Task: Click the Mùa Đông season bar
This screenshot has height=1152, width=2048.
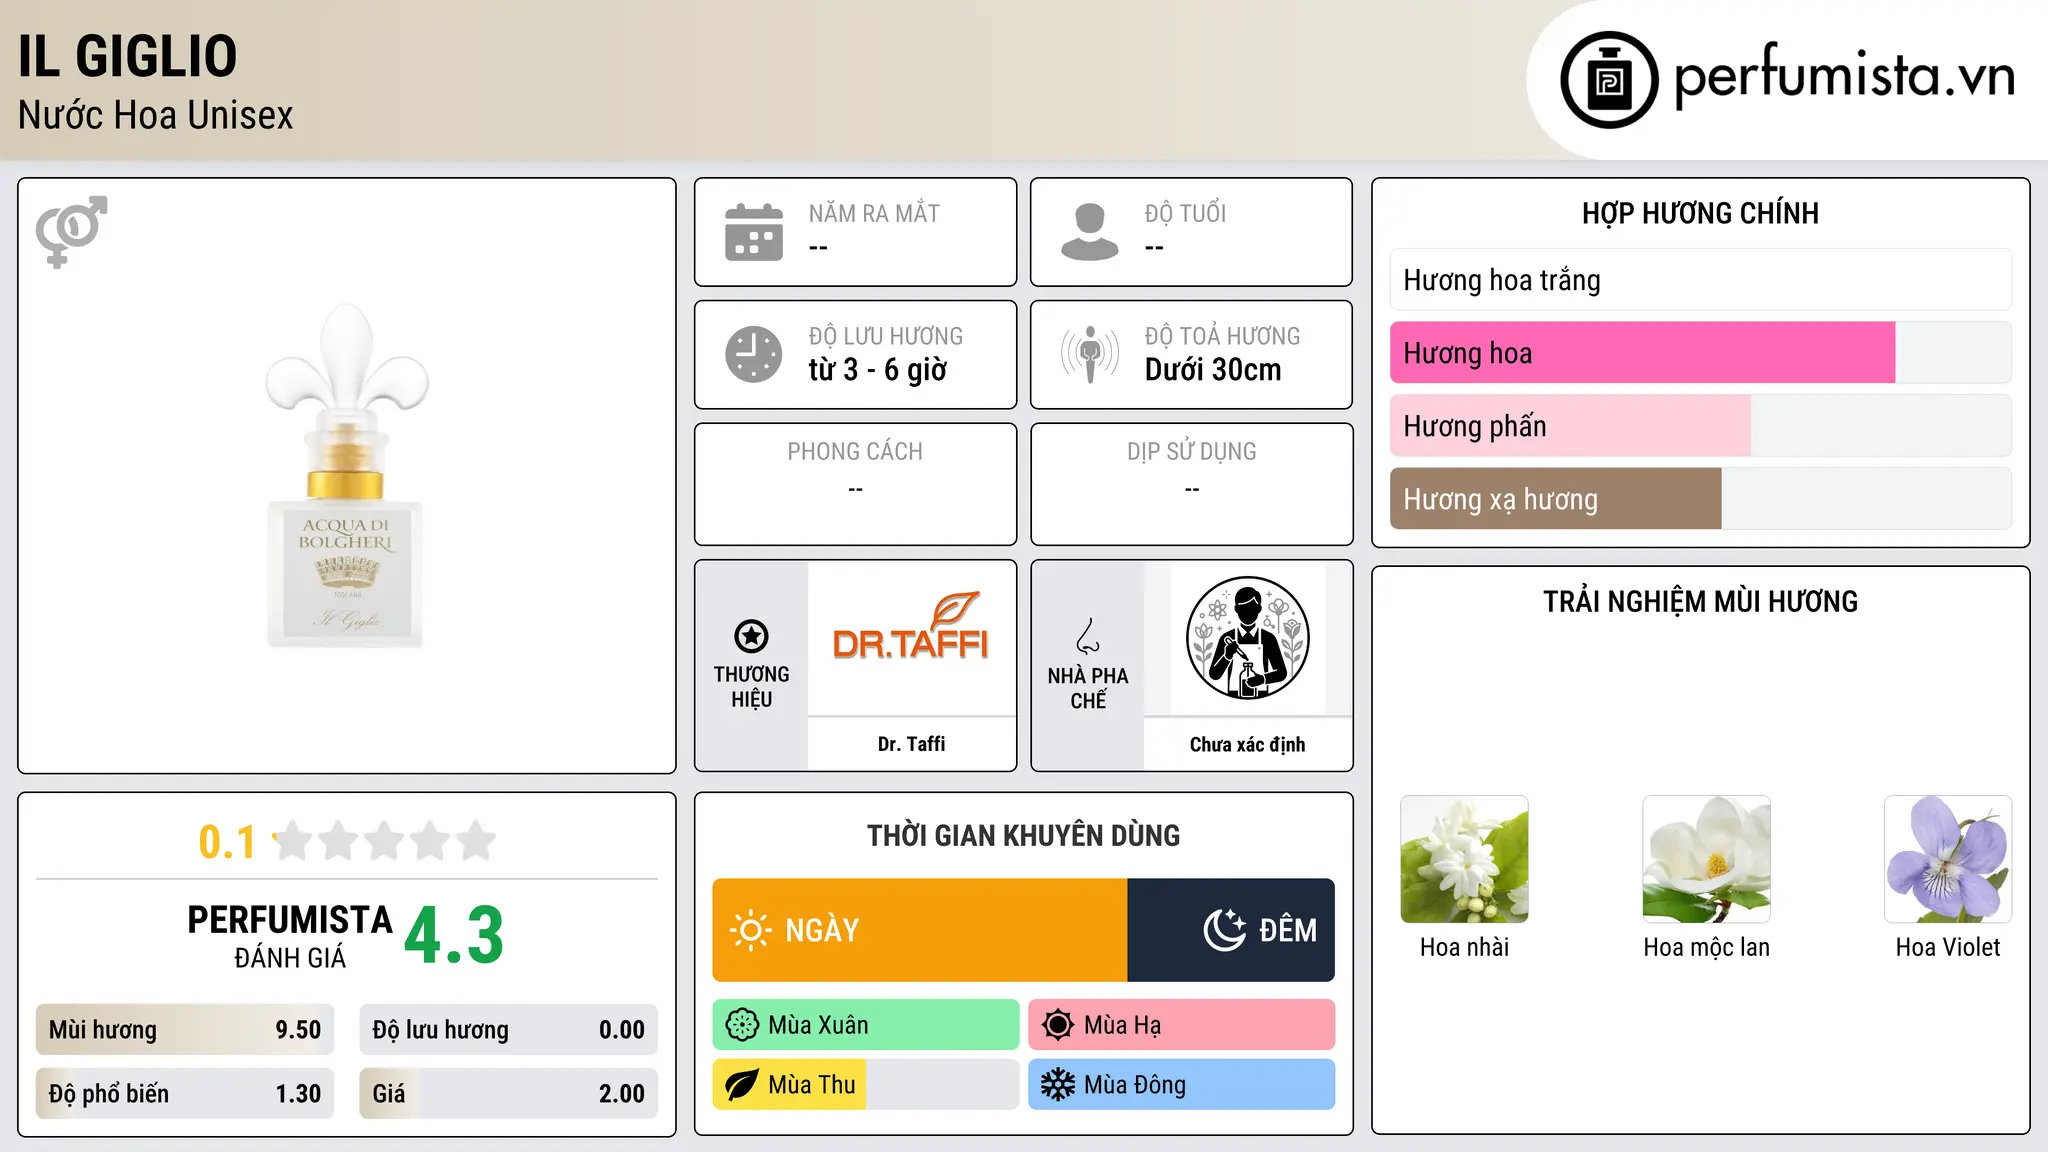Action: click(x=1182, y=1085)
